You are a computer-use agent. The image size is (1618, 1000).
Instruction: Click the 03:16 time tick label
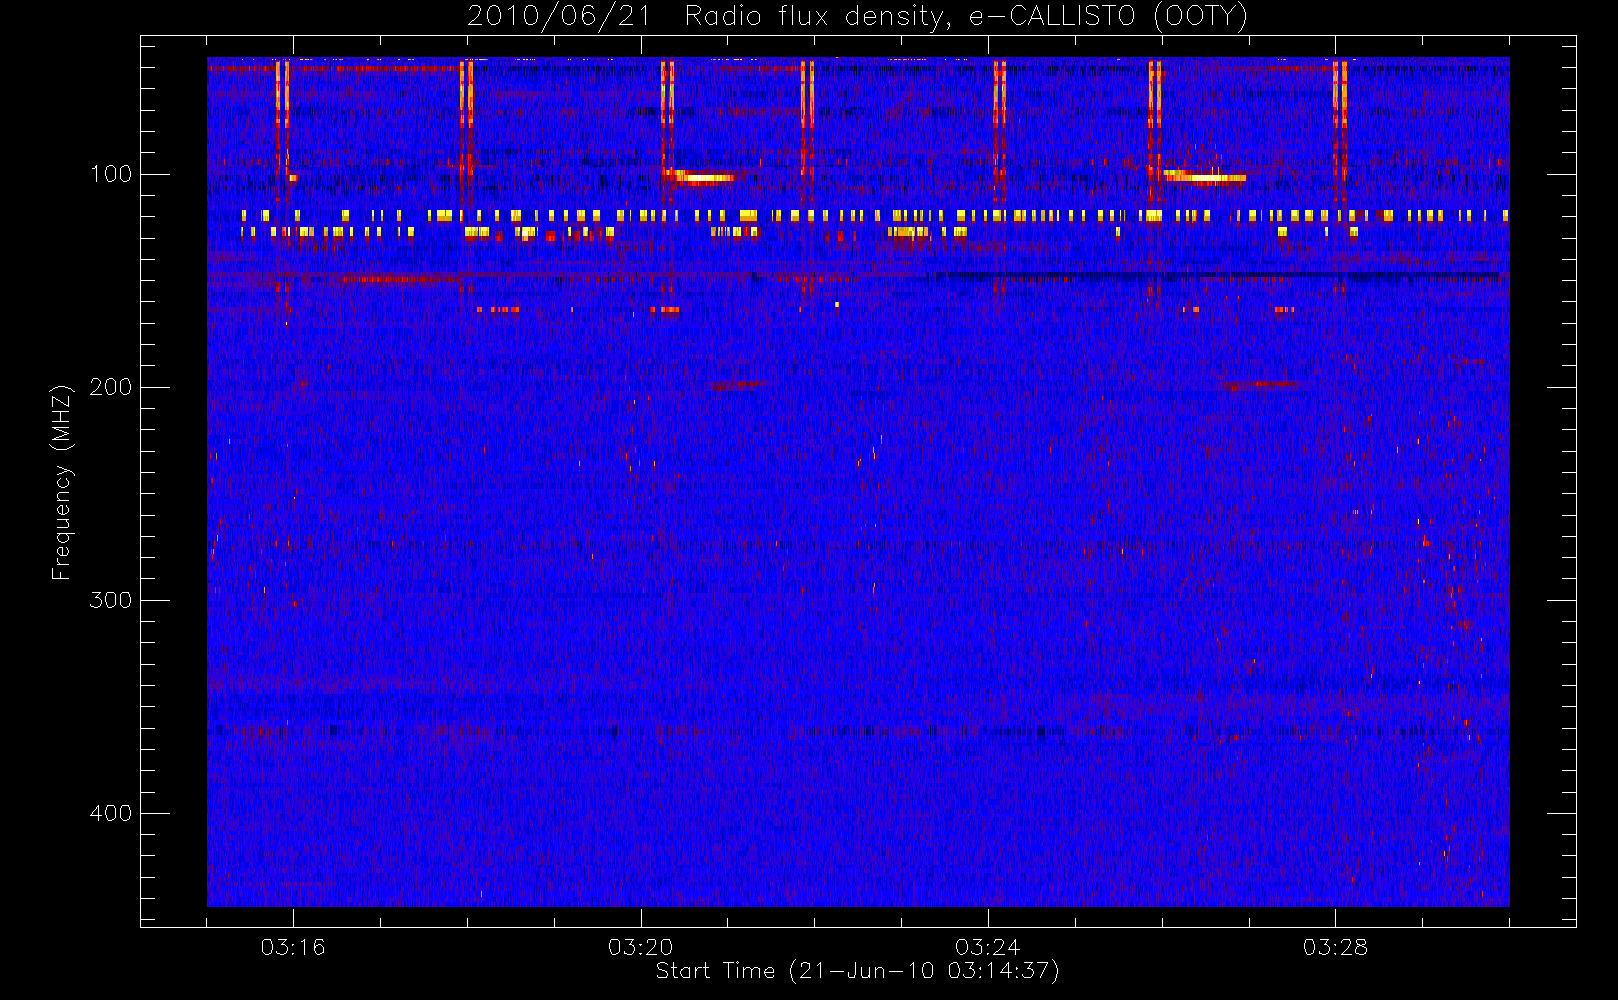(293, 947)
